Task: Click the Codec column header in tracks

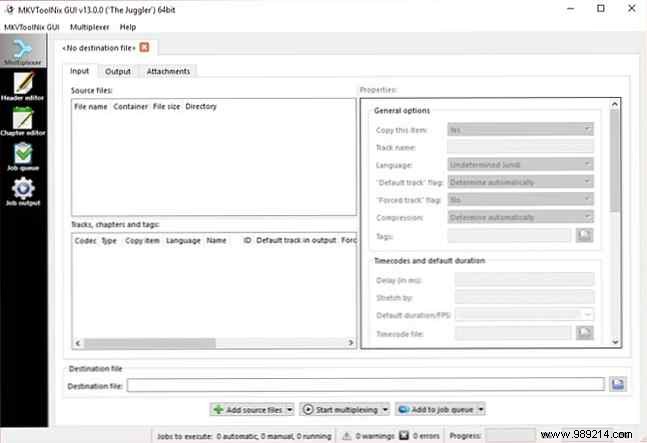Action: [85, 240]
